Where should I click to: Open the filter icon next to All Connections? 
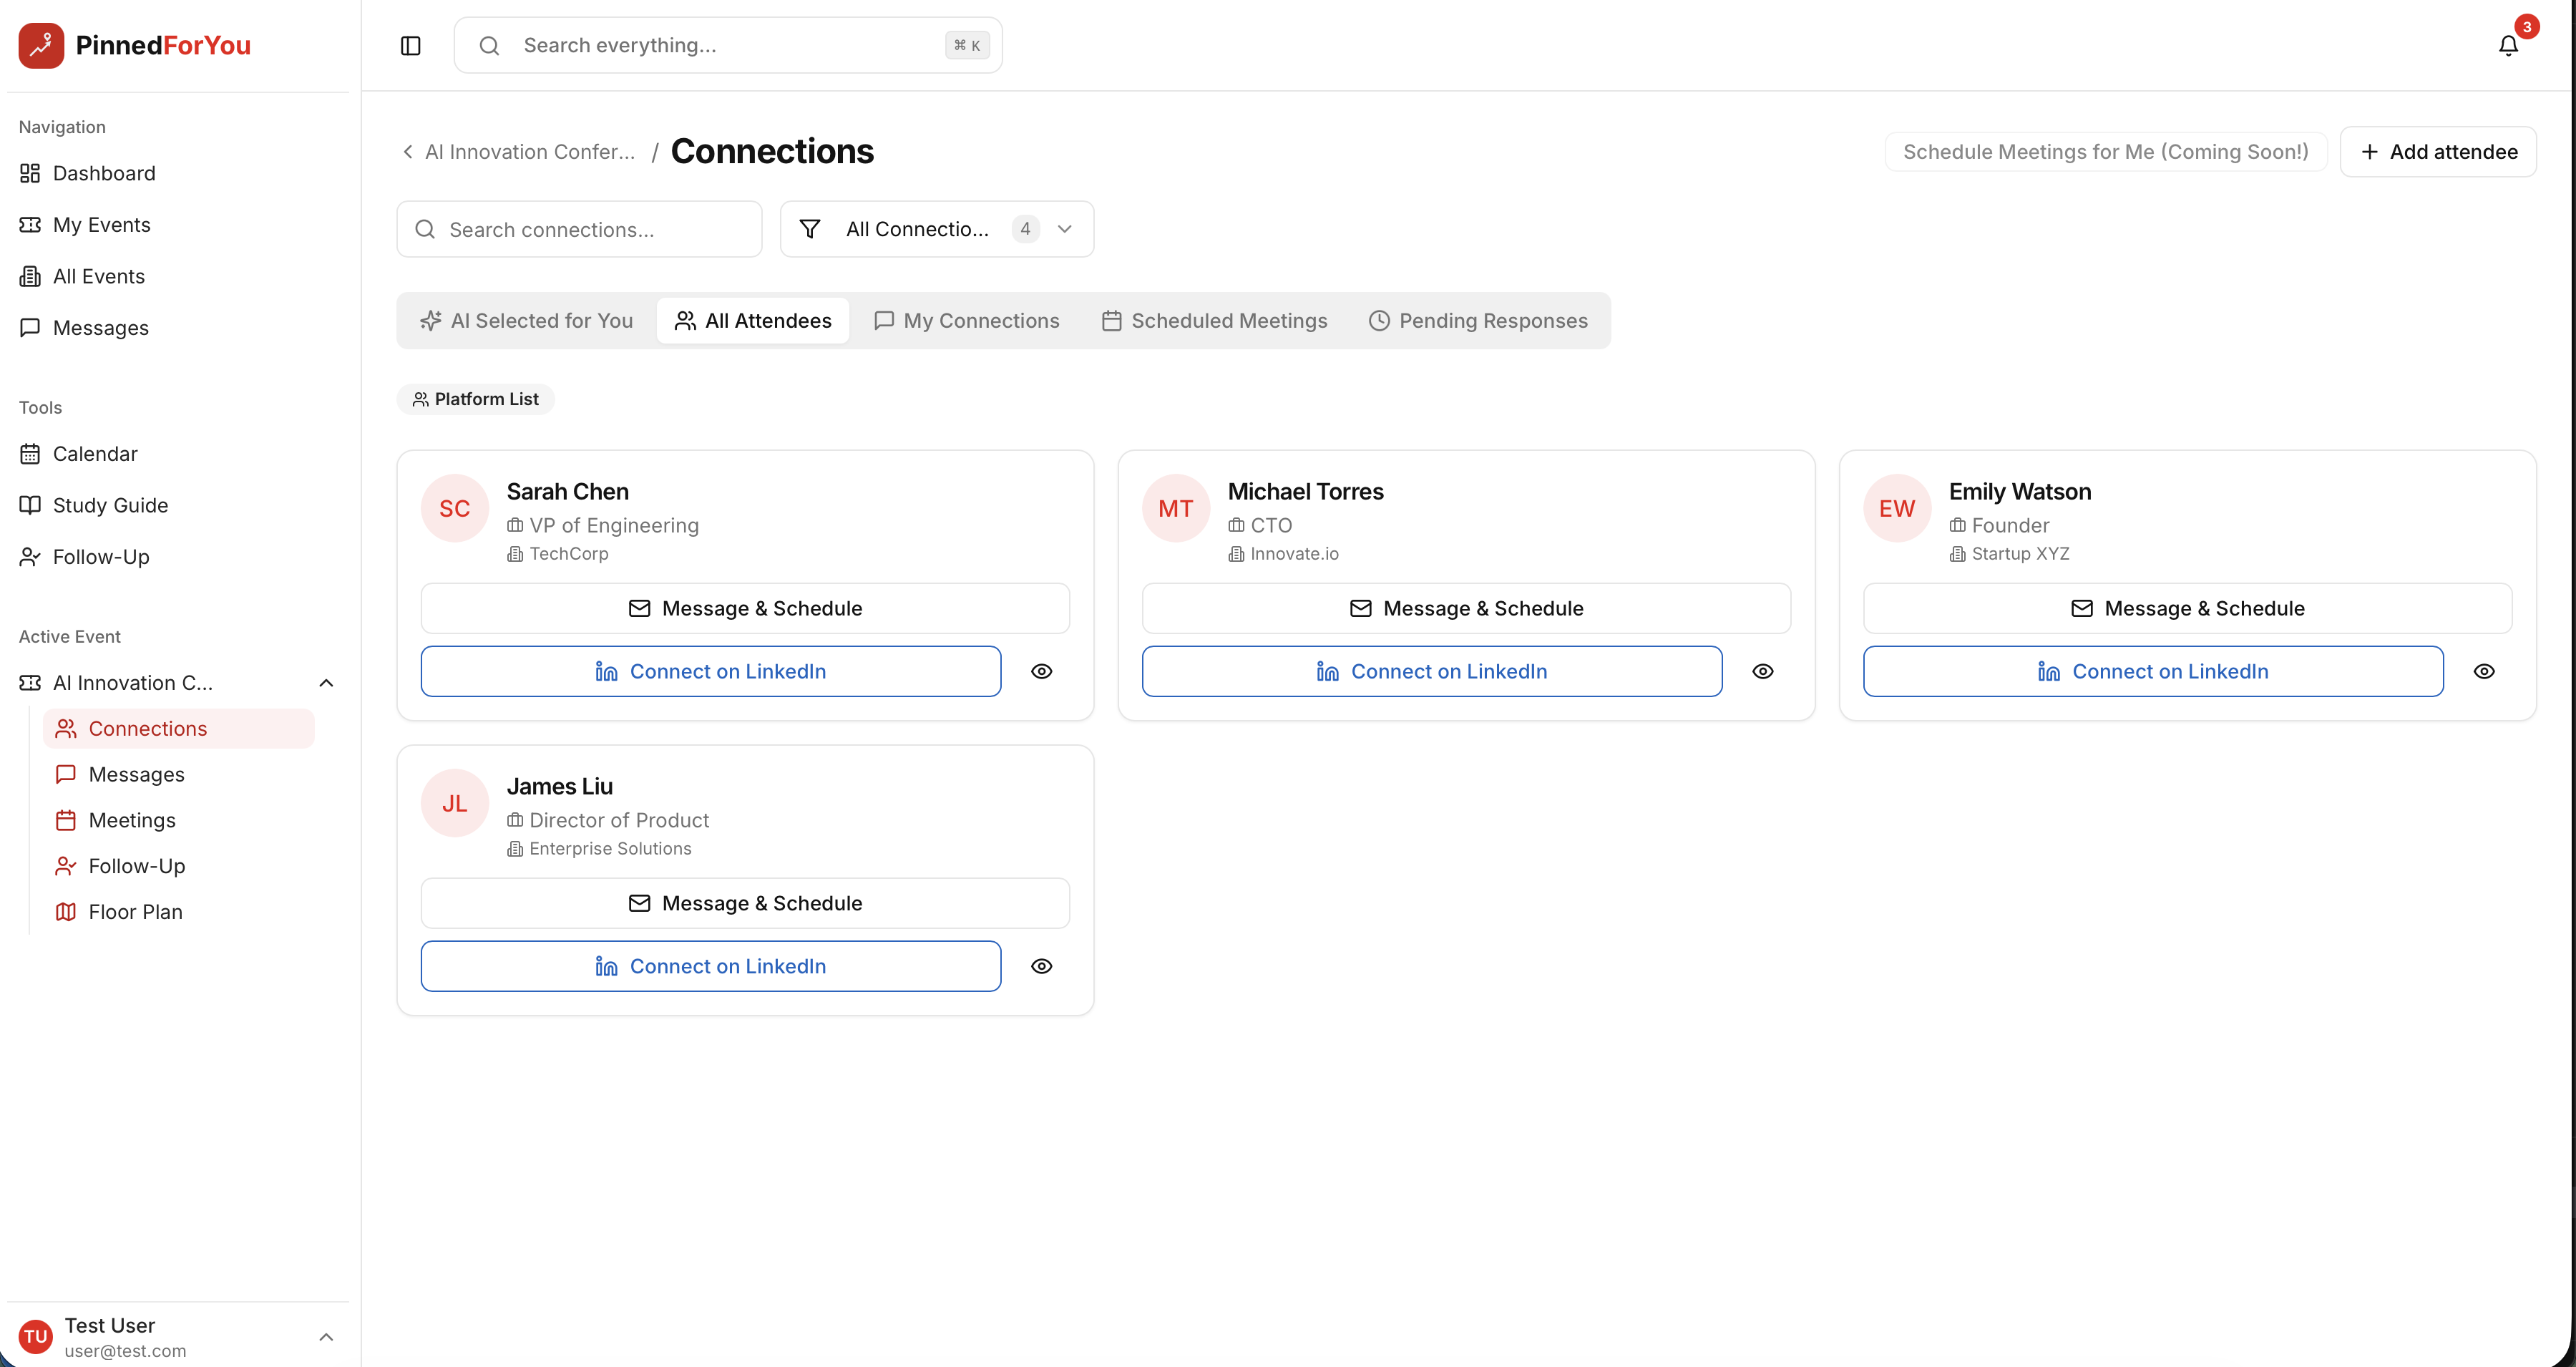click(x=811, y=228)
